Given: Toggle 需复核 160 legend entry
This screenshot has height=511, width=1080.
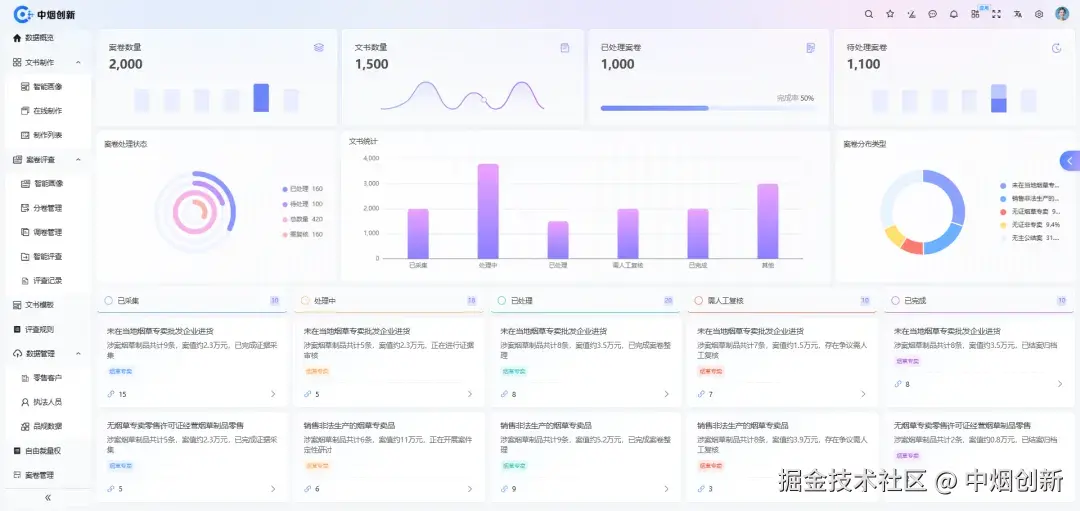Looking at the screenshot, I should (x=302, y=234).
